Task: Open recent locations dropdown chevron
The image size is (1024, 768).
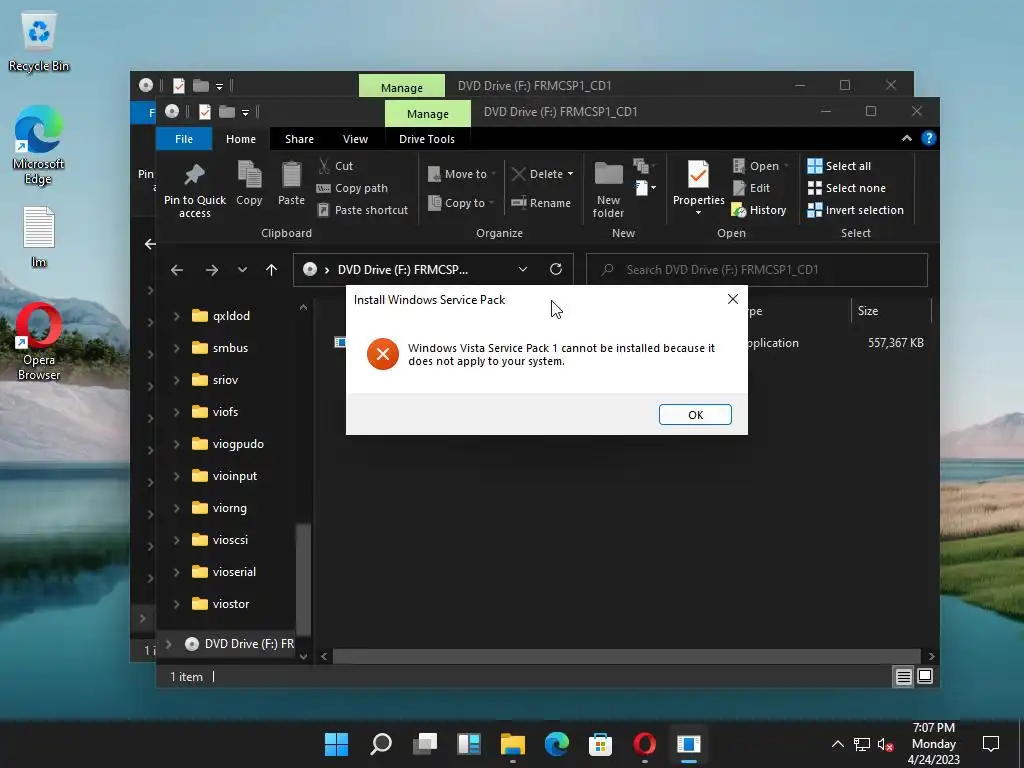Action: click(x=242, y=270)
